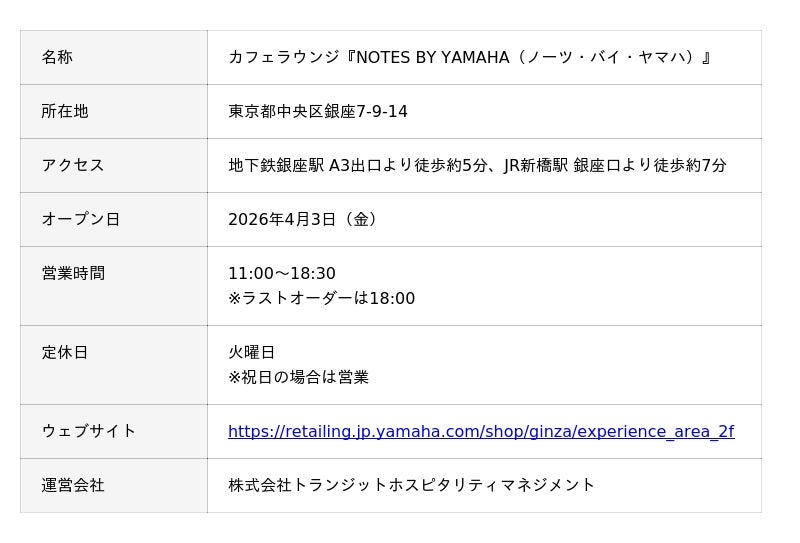Click the 株式会社トランジットホスピタリティマネジメント company name
800x543 pixels.
tap(411, 486)
